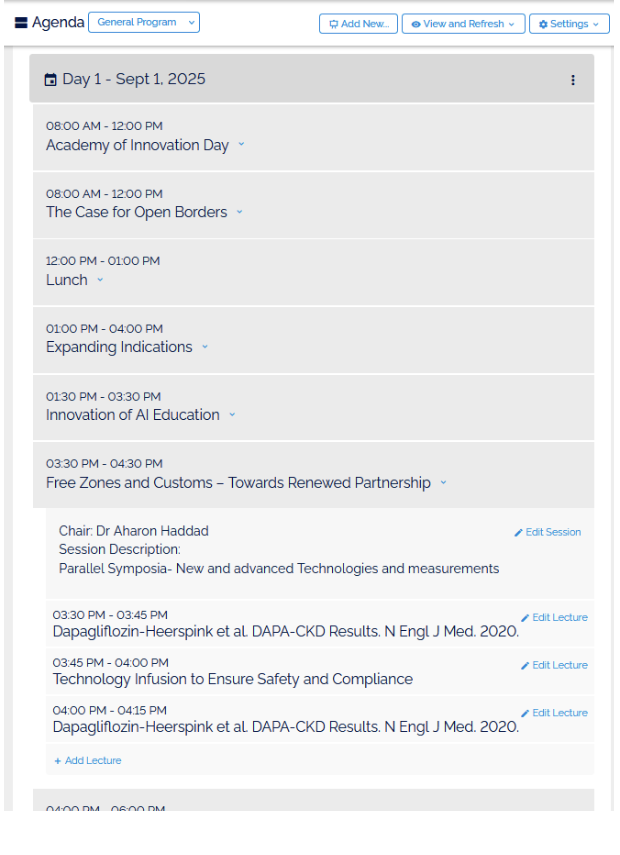Viewport: 620px width, 855px height.
Task: Click the calendar icon beside Day 1
Action: [x=51, y=80]
